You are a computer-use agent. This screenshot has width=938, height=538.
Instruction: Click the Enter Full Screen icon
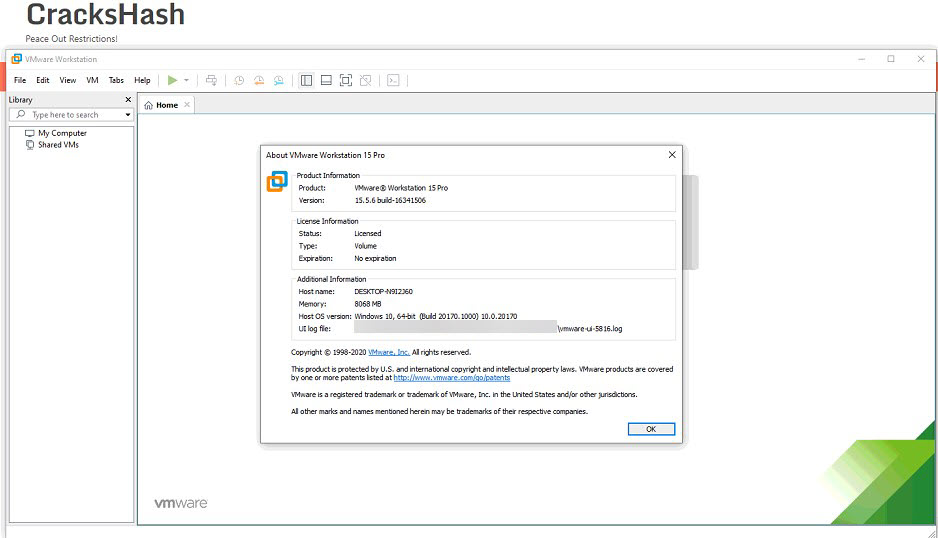(x=346, y=80)
